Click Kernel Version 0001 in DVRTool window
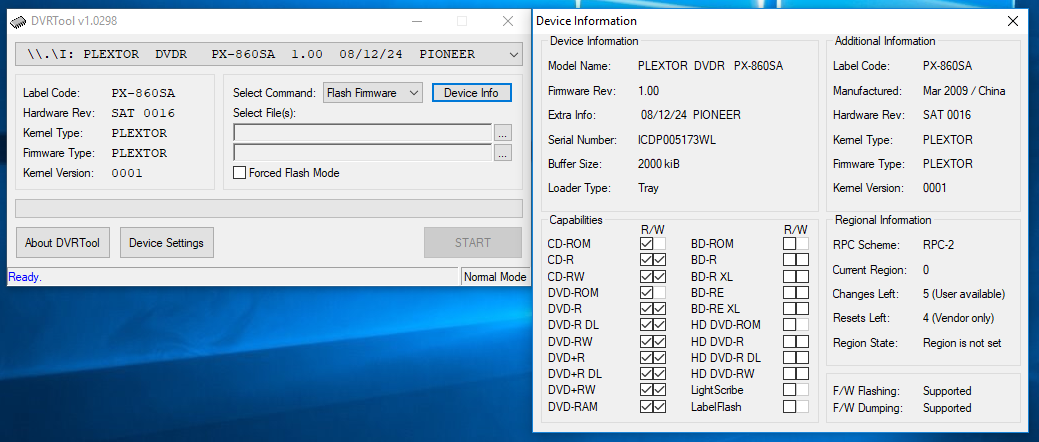The width and height of the screenshot is (1039, 442). click(127, 173)
